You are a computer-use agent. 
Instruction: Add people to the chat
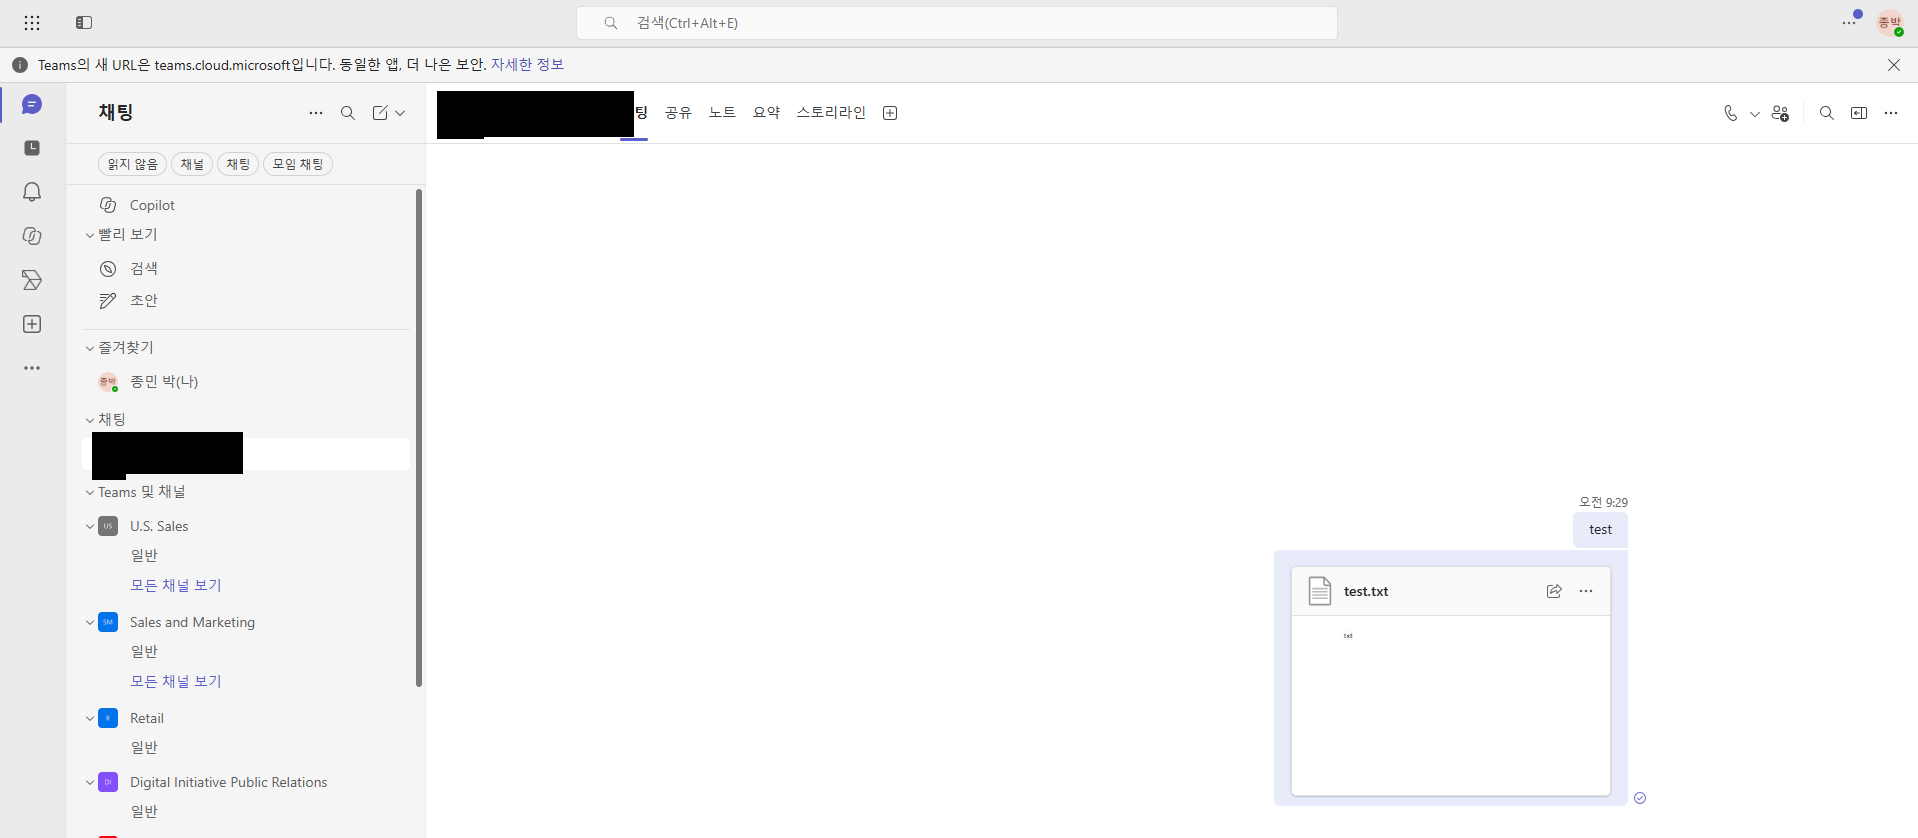[1780, 113]
